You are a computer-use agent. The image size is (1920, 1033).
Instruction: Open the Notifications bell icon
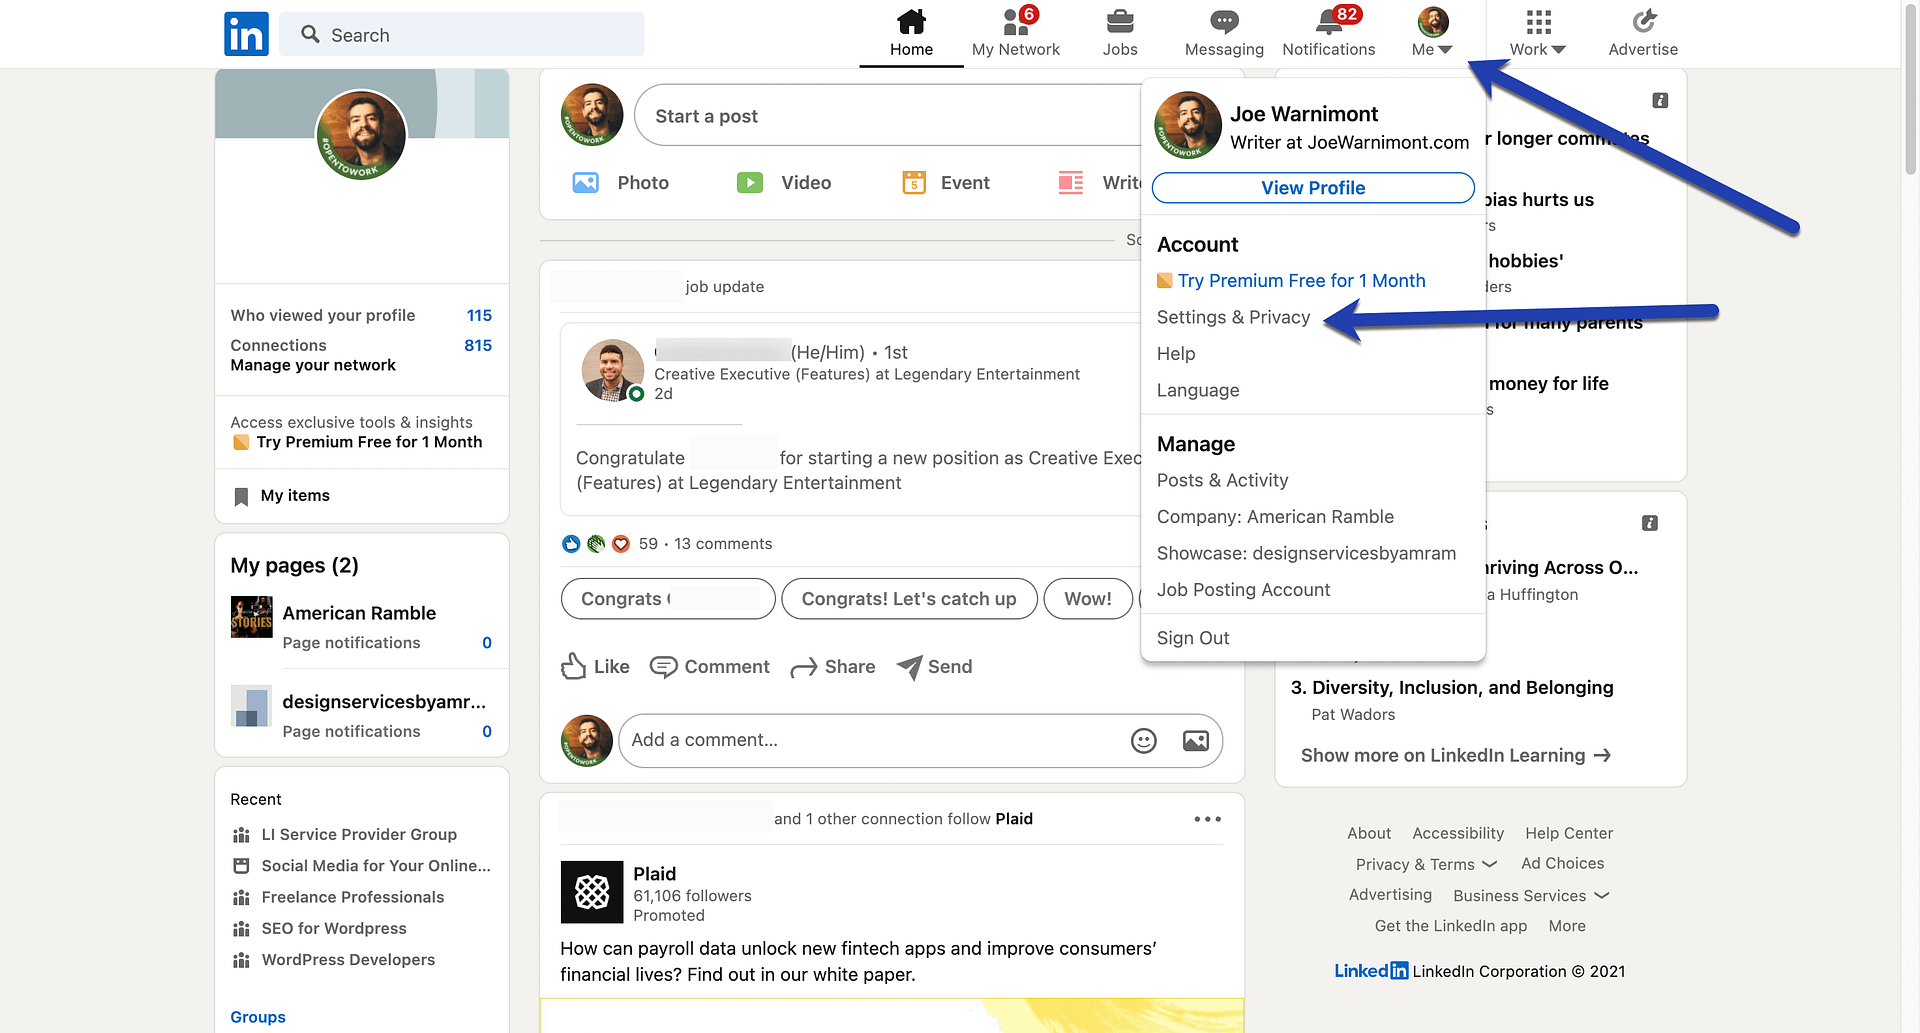[x=1328, y=22]
